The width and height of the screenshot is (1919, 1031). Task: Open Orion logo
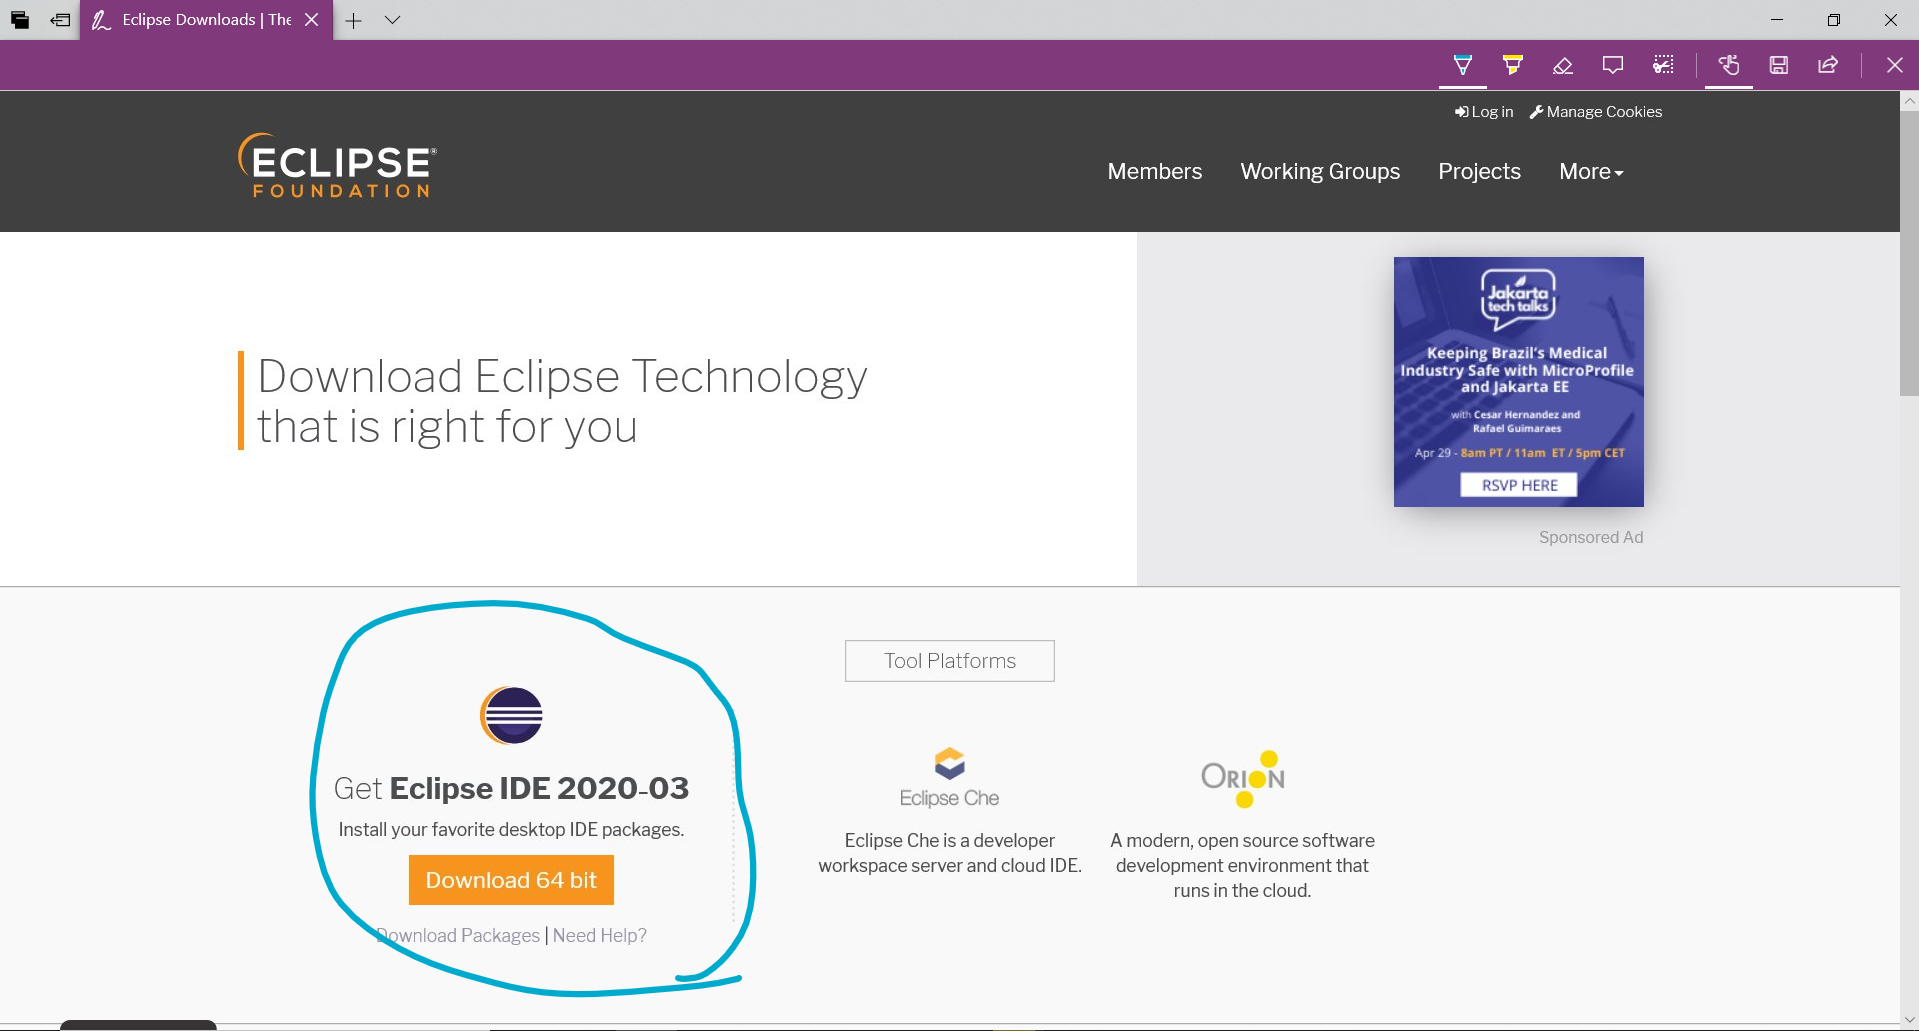pos(1243,778)
